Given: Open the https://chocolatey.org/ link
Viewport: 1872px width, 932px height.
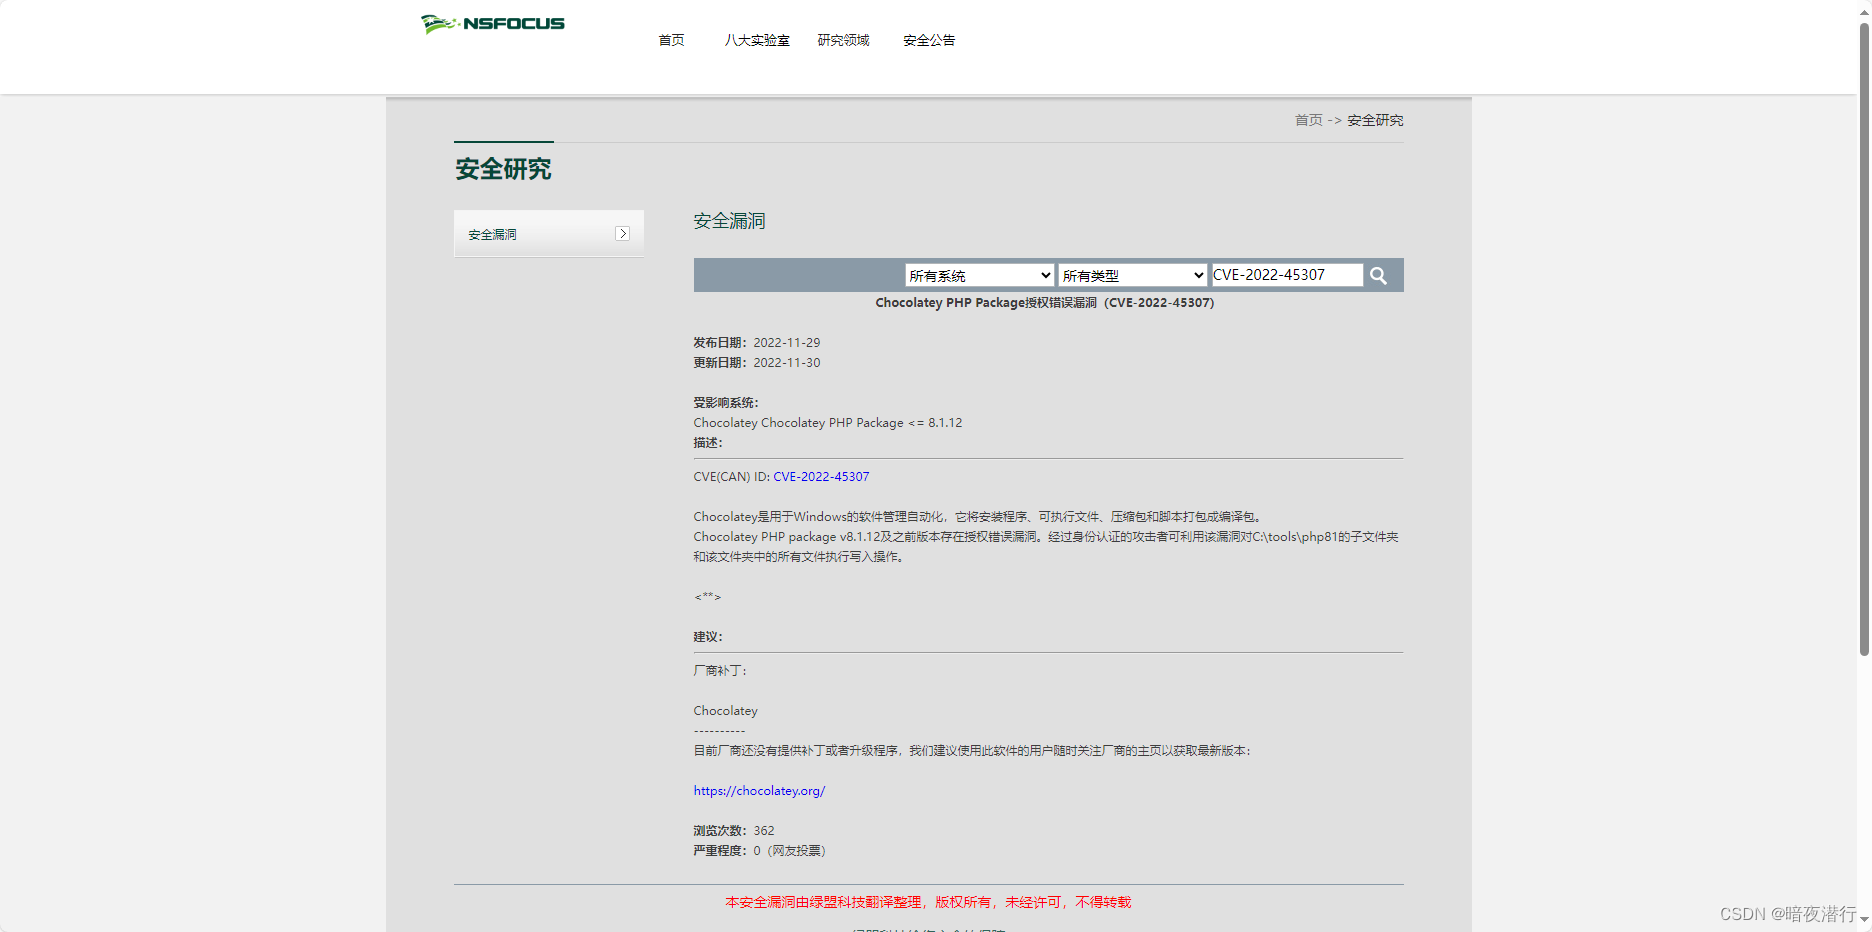Looking at the screenshot, I should tap(759, 791).
